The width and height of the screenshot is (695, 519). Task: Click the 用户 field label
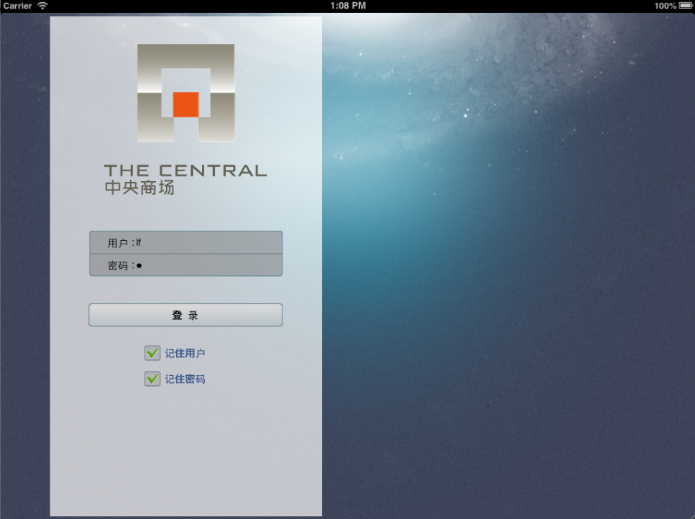point(119,243)
